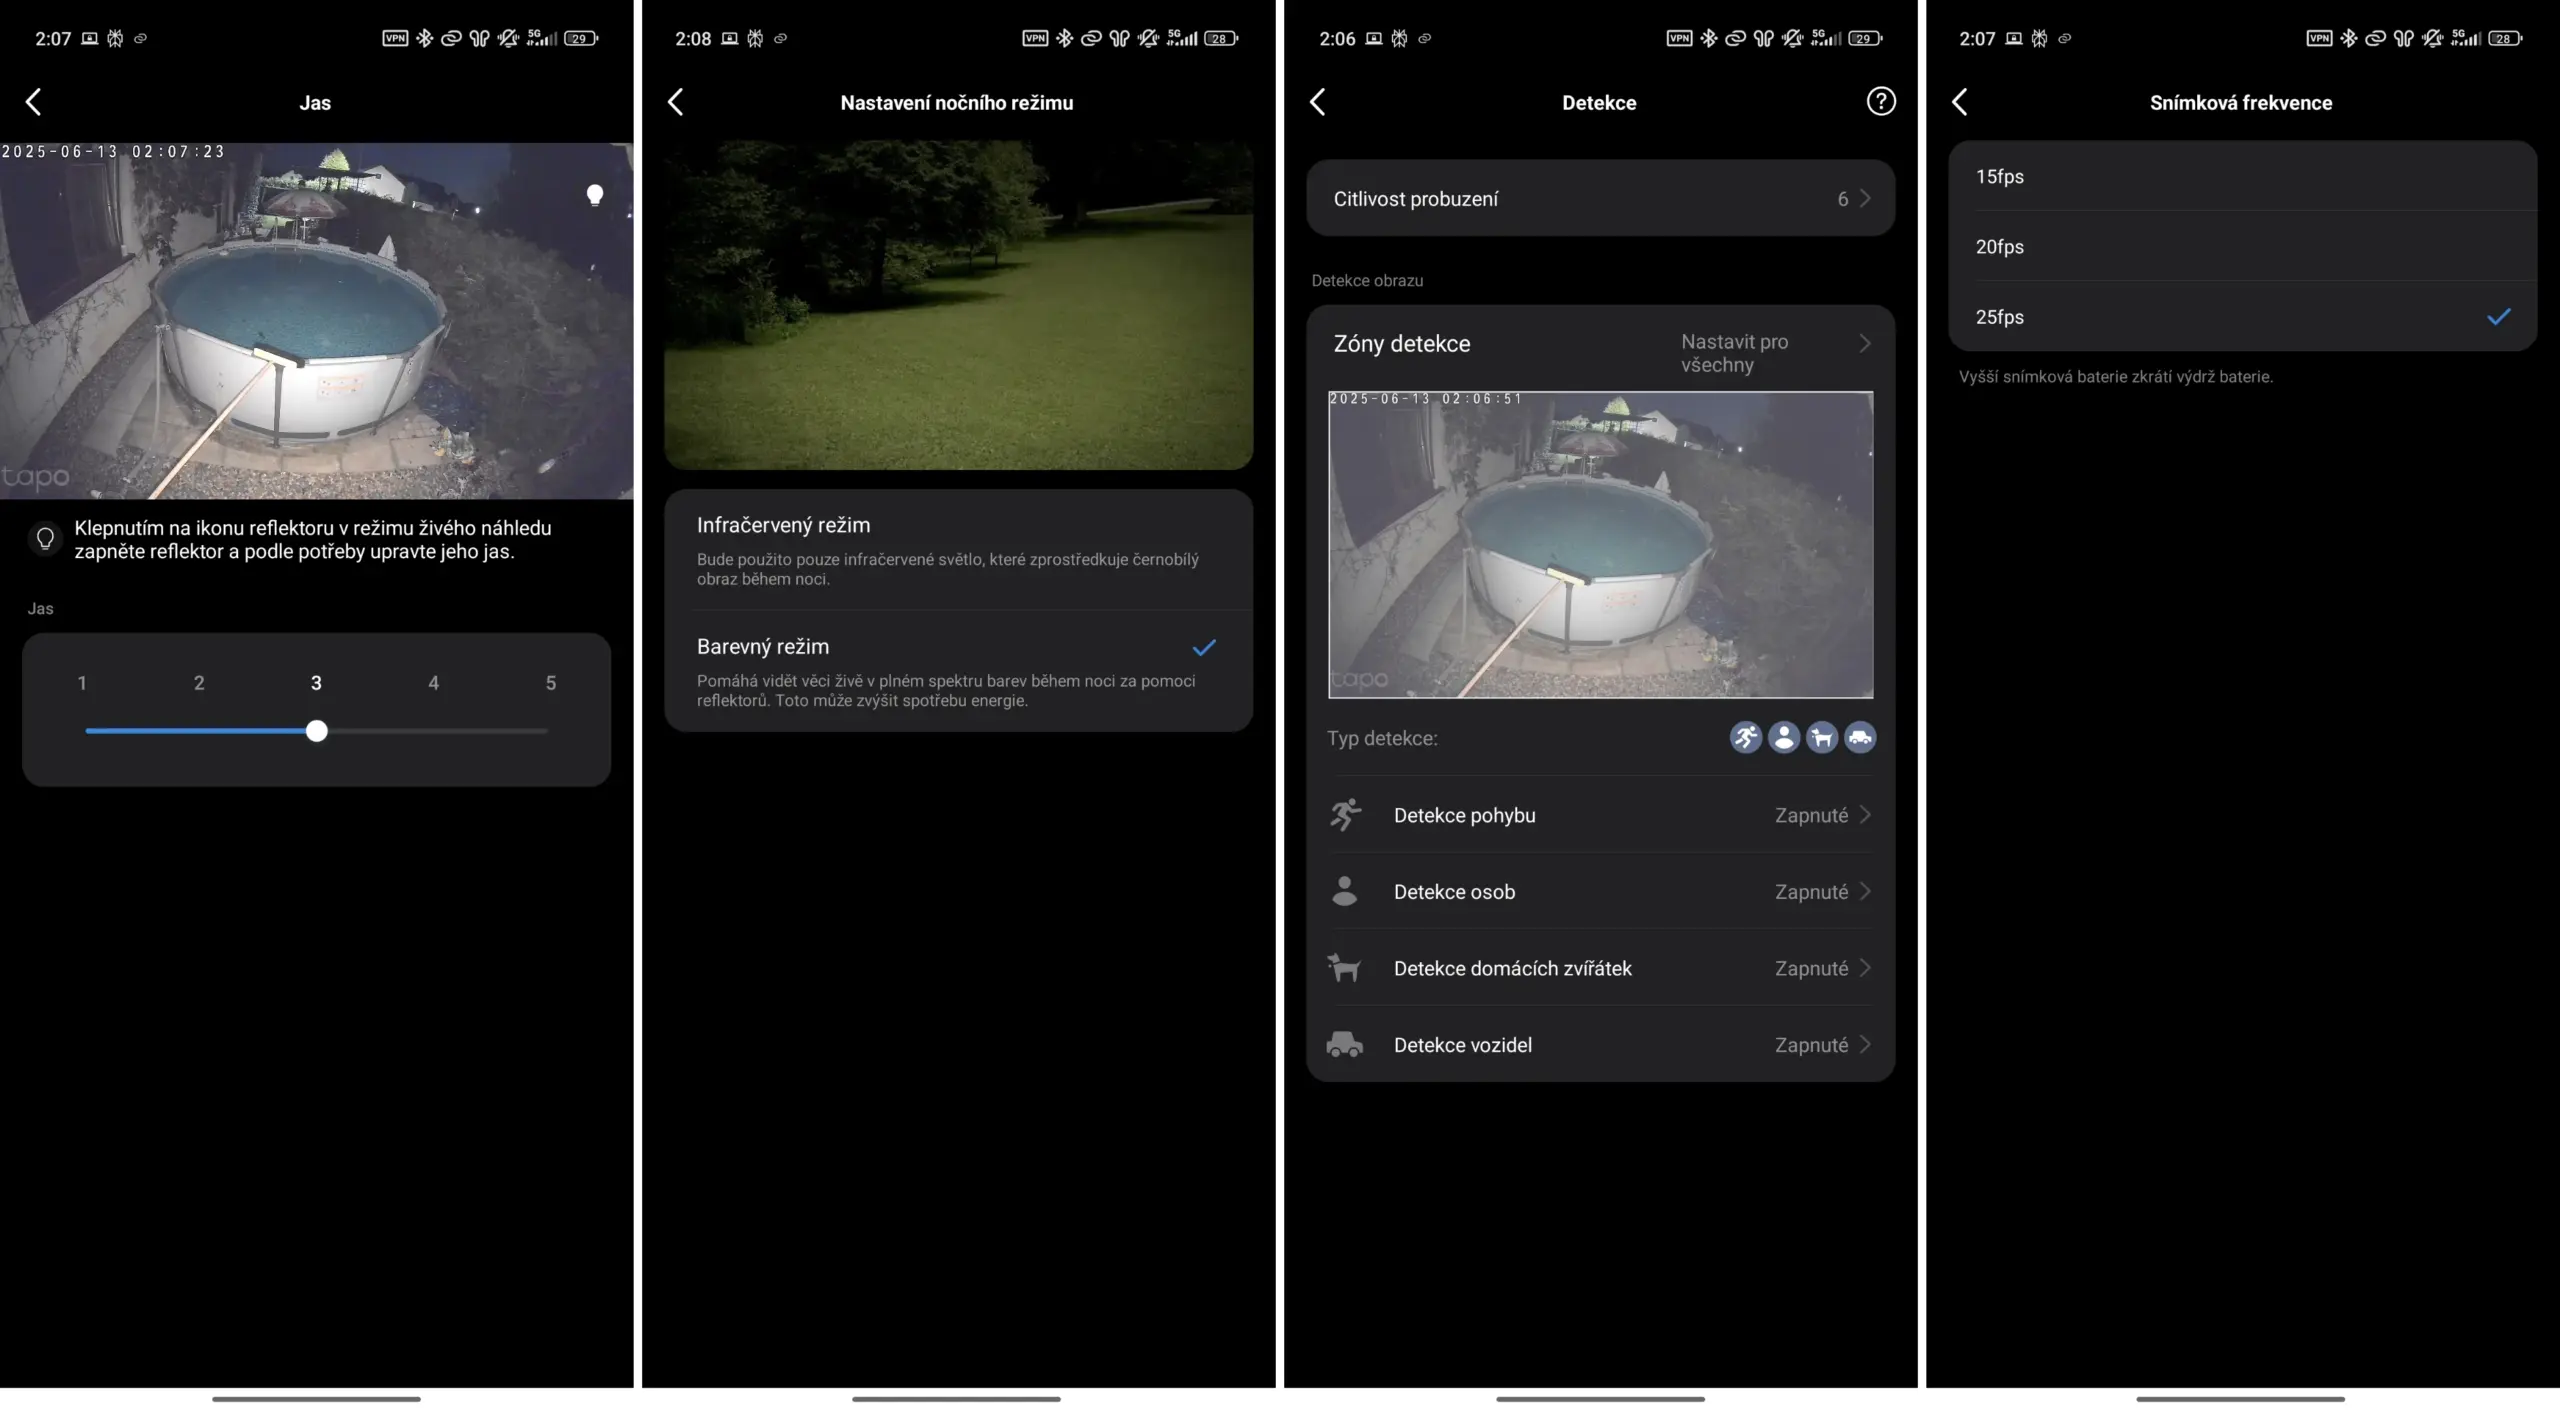The height and width of the screenshot is (1410, 2560).
Task: Tap Zapnuté value for Detekce domácích zvířátek
Action: (1811, 967)
